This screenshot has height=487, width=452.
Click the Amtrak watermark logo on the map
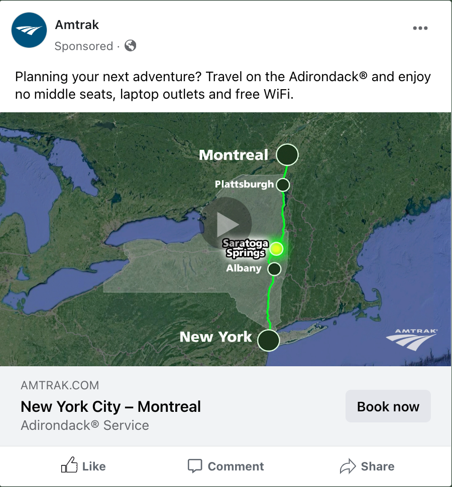[x=412, y=339]
